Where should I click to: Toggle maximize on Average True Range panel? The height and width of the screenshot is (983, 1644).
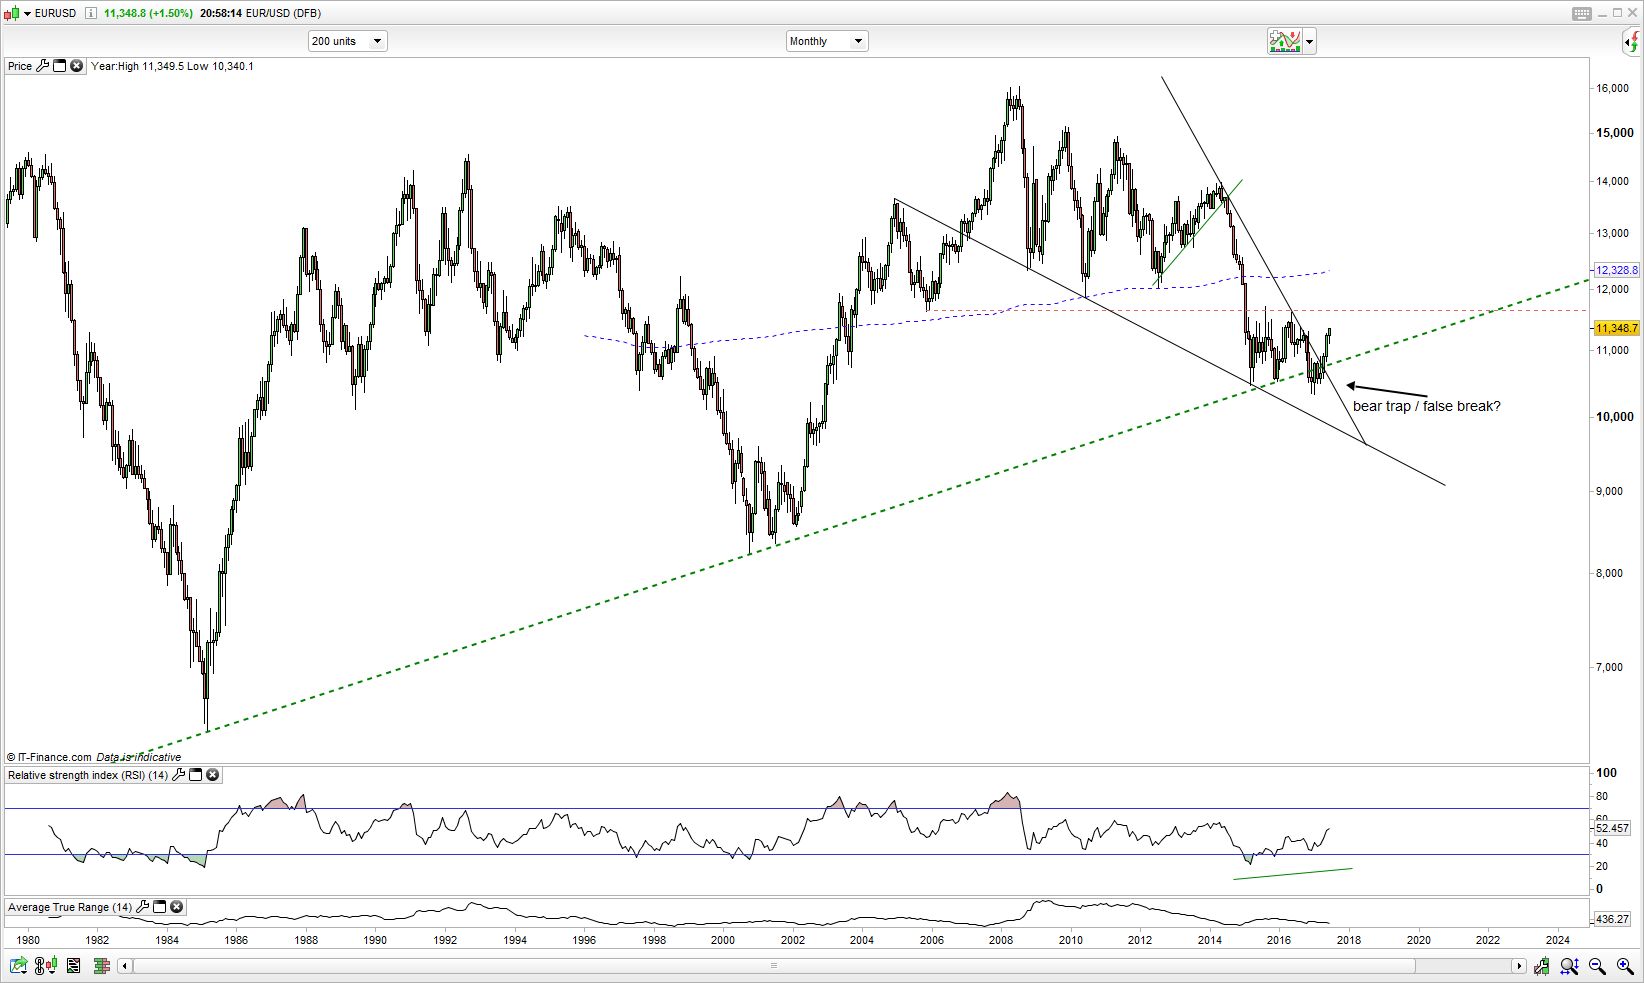click(160, 907)
